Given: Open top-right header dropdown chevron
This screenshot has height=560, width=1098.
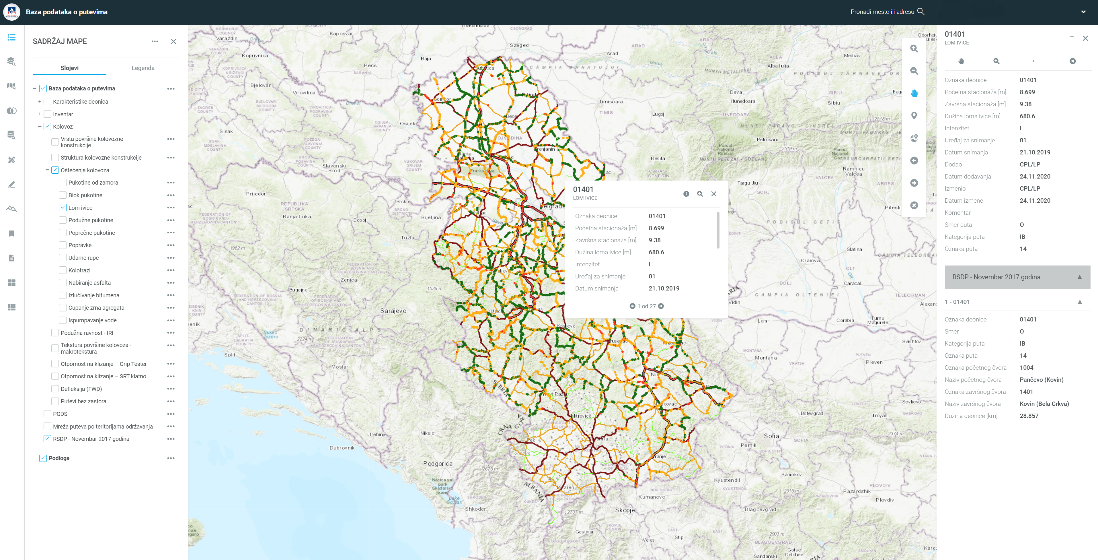Looking at the screenshot, I should tap(1085, 12).
